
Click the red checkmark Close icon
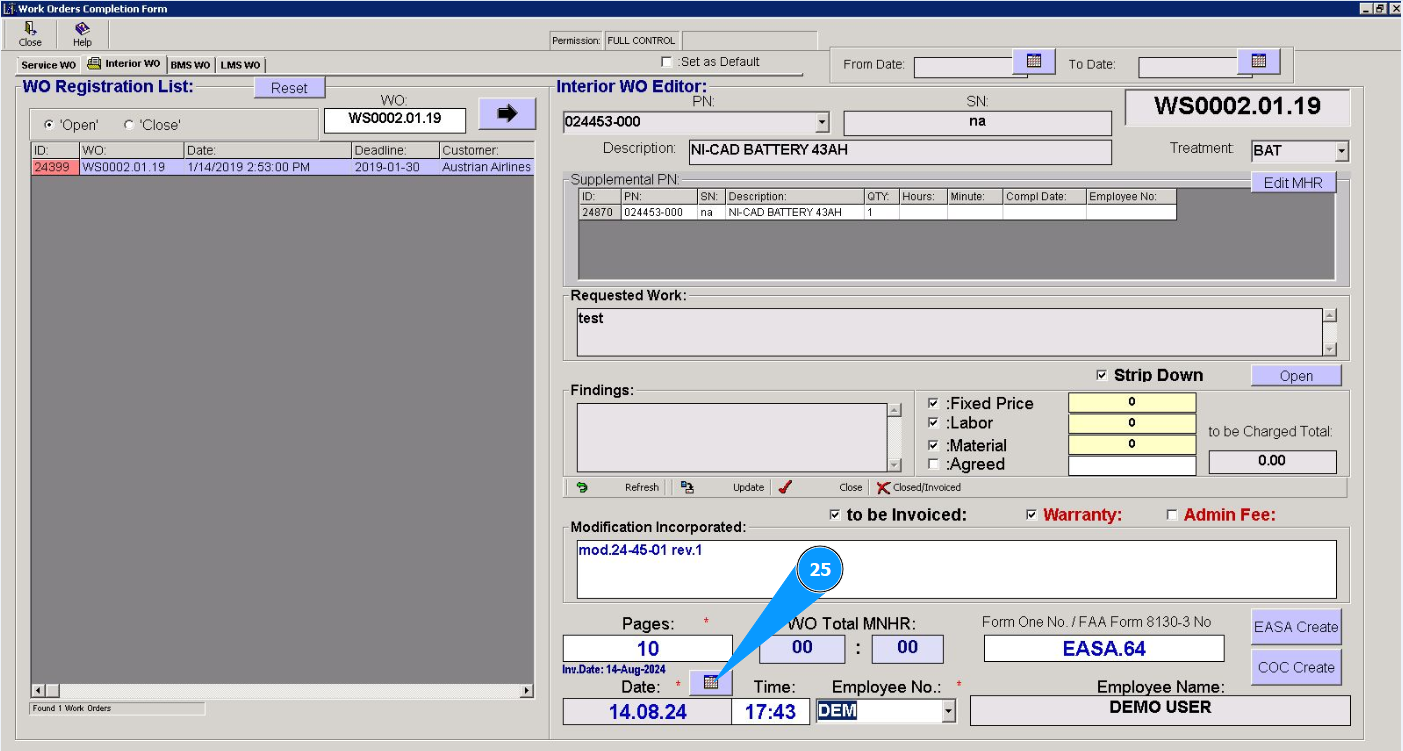[785, 488]
